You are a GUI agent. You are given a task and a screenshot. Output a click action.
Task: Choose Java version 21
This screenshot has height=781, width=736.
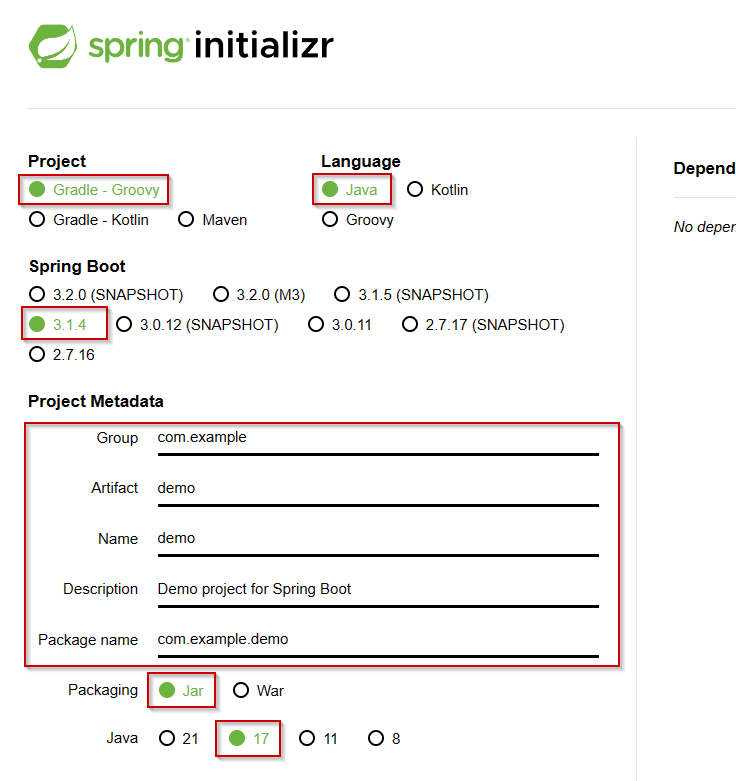click(179, 739)
